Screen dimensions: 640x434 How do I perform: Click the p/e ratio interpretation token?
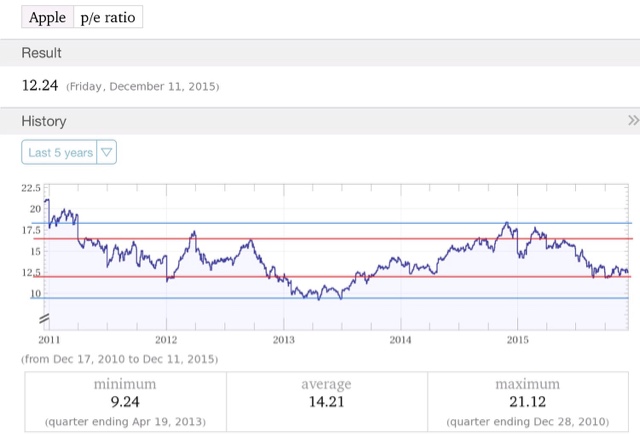pyautogui.click(x=108, y=17)
